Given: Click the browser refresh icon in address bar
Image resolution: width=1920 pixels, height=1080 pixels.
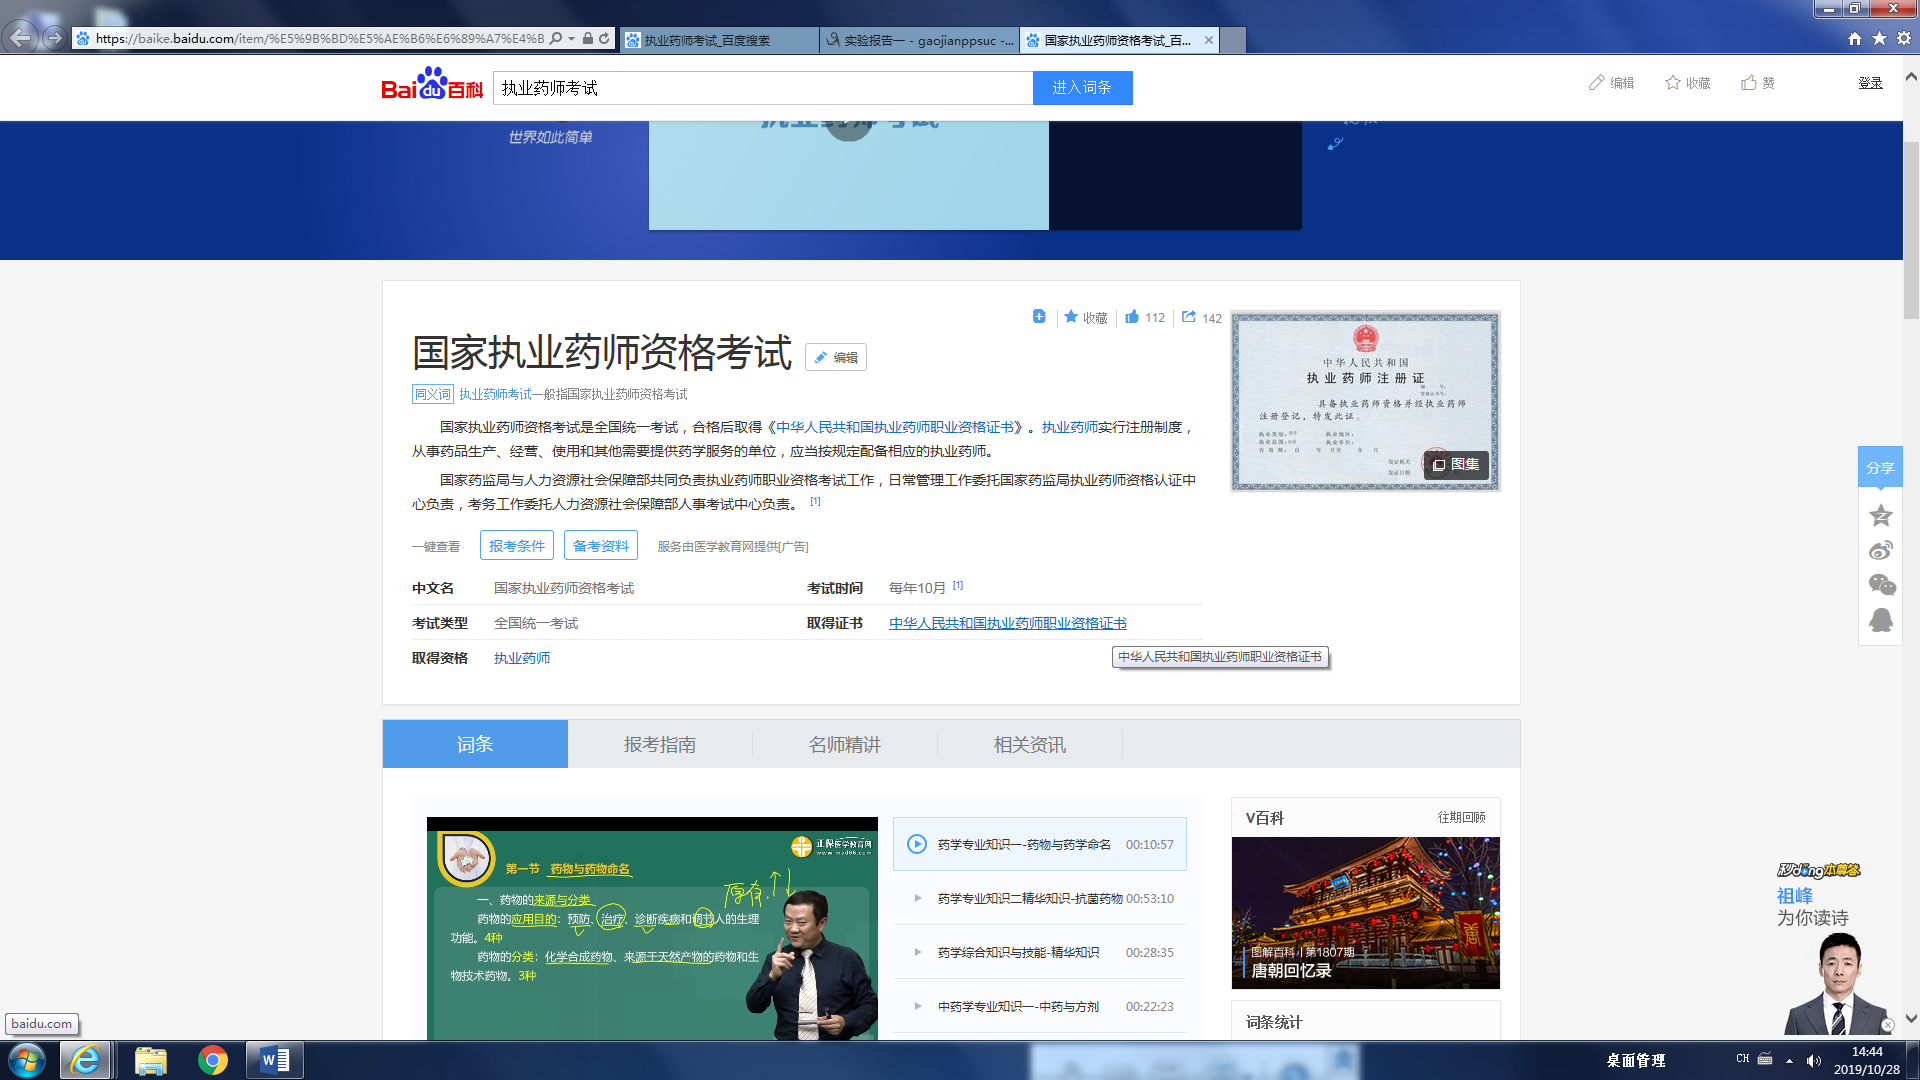Looking at the screenshot, I should point(604,39).
